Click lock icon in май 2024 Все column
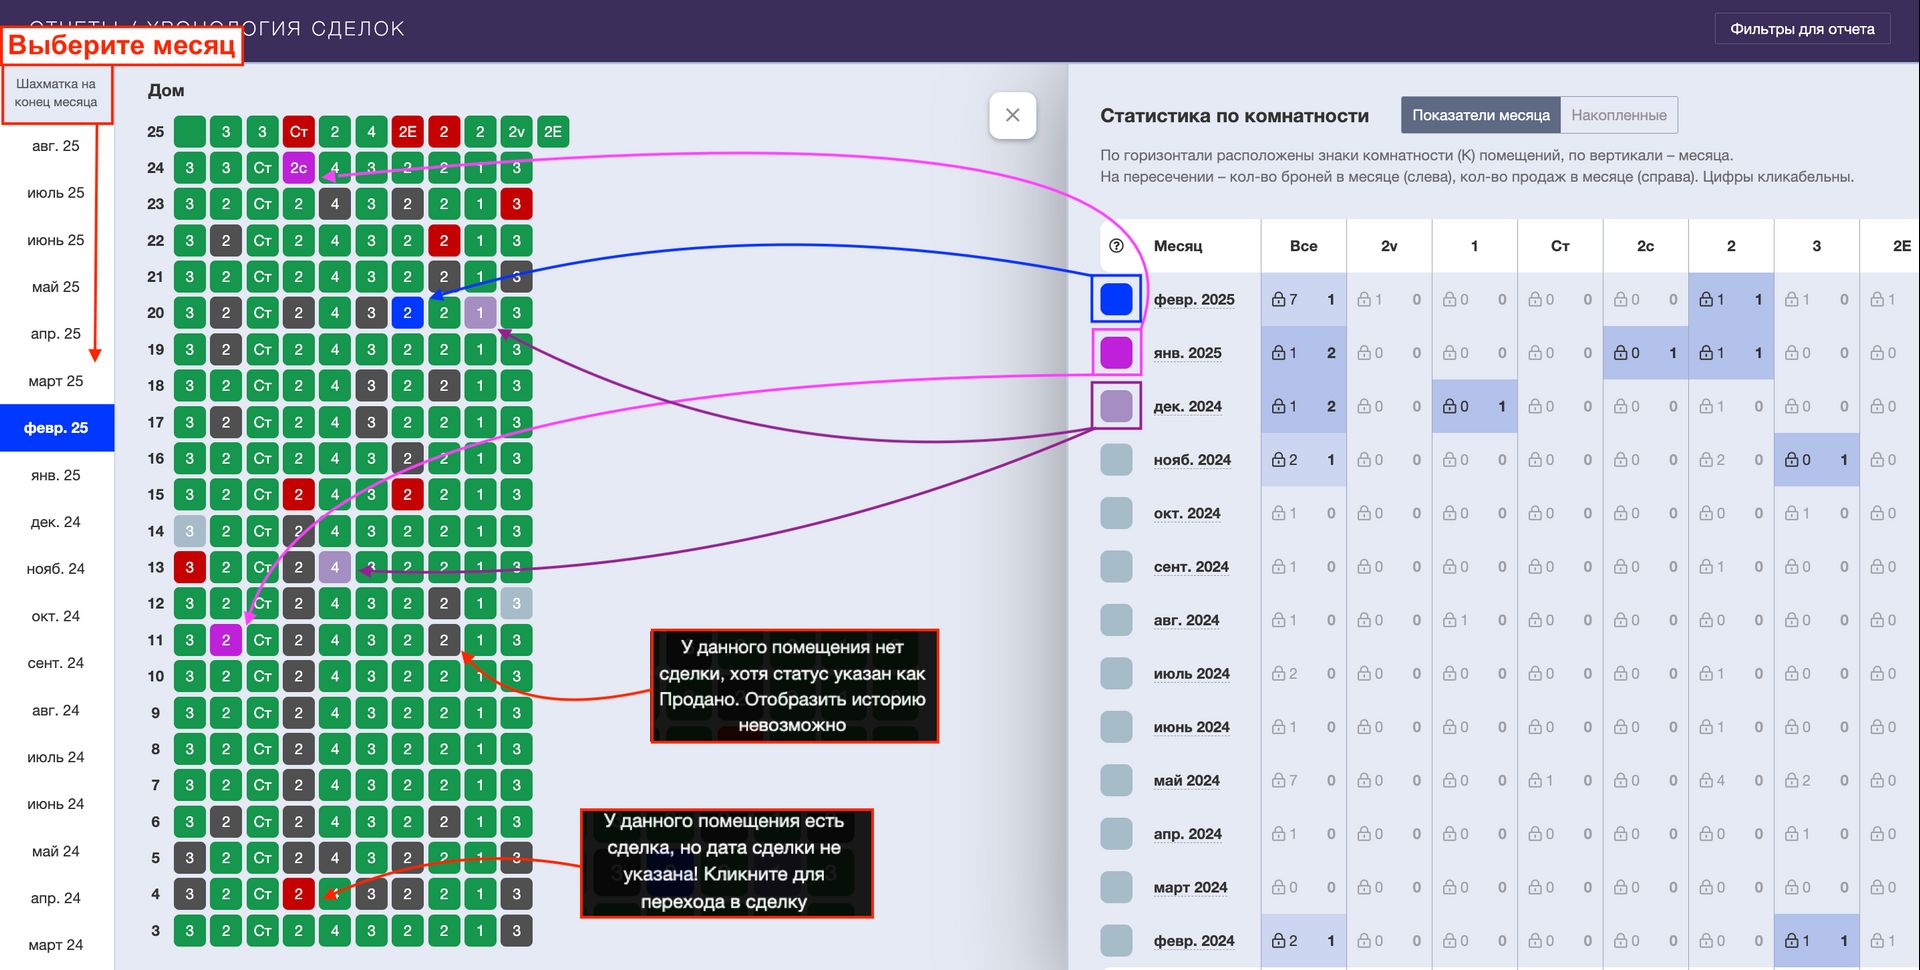 pyautogui.click(x=1278, y=781)
